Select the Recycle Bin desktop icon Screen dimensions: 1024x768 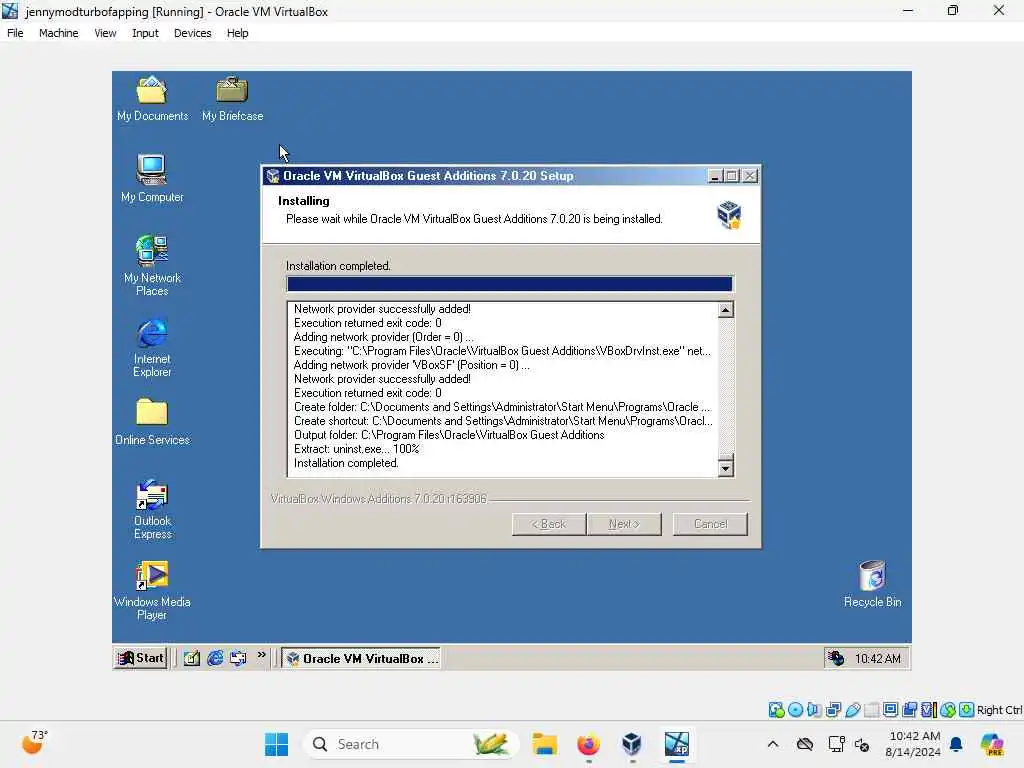point(872,584)
